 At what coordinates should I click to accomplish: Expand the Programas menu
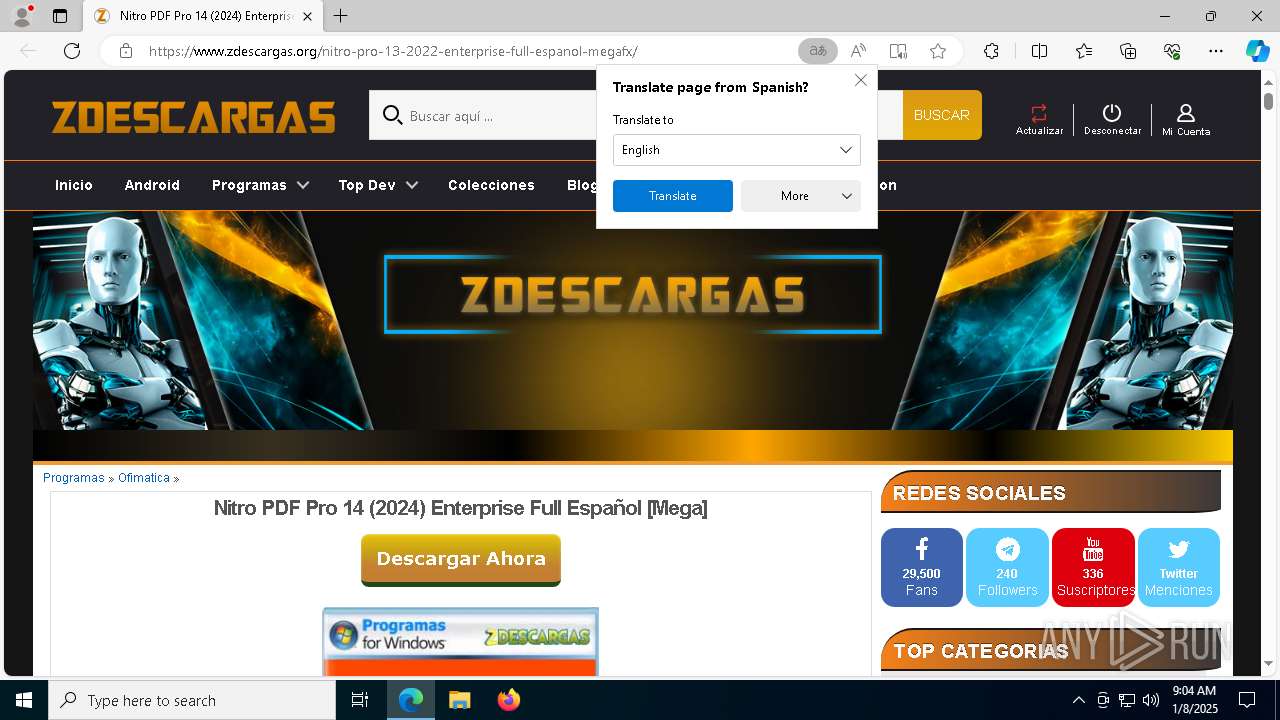[x=260, y=185]
